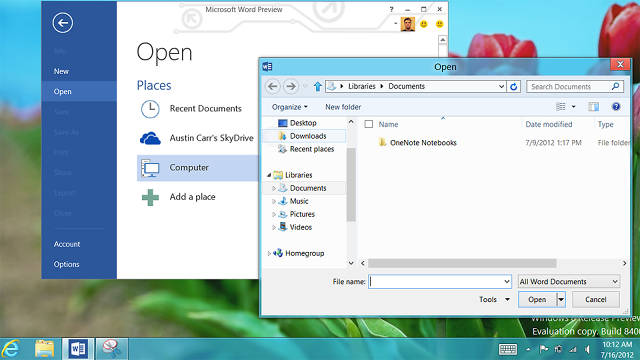Viewport: 640px width, 360px height.
Task: Click the back arrow in Word backstage
Action: (62, 23)
